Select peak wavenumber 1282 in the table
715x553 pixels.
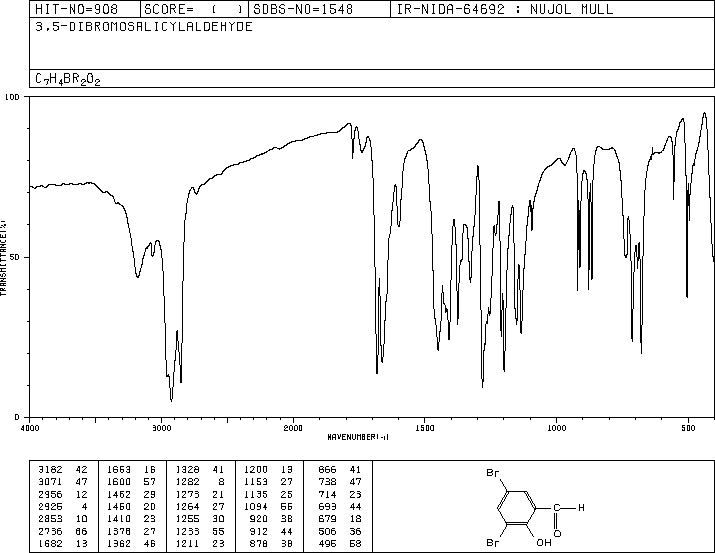tap(187, 482)
